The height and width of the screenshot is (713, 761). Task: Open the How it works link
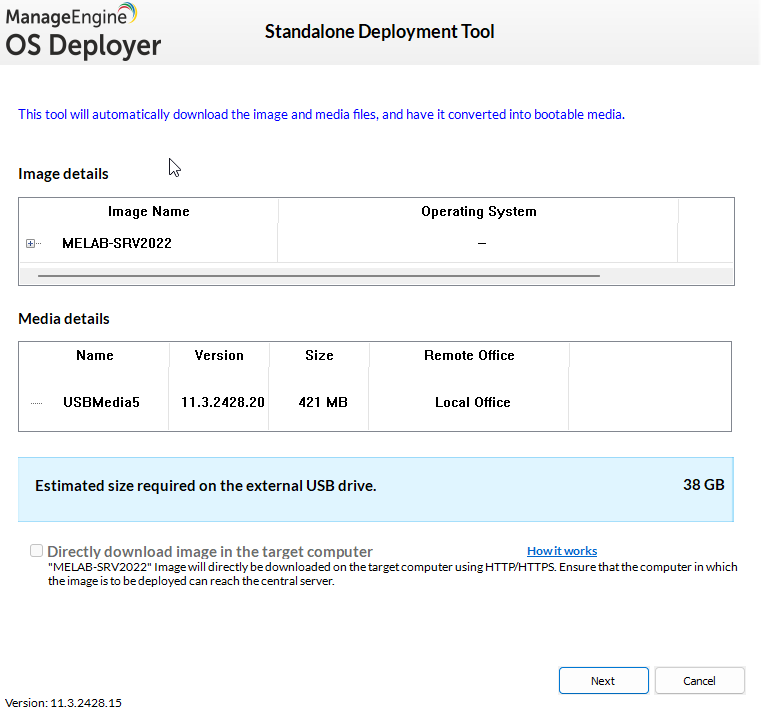point(561,551)
